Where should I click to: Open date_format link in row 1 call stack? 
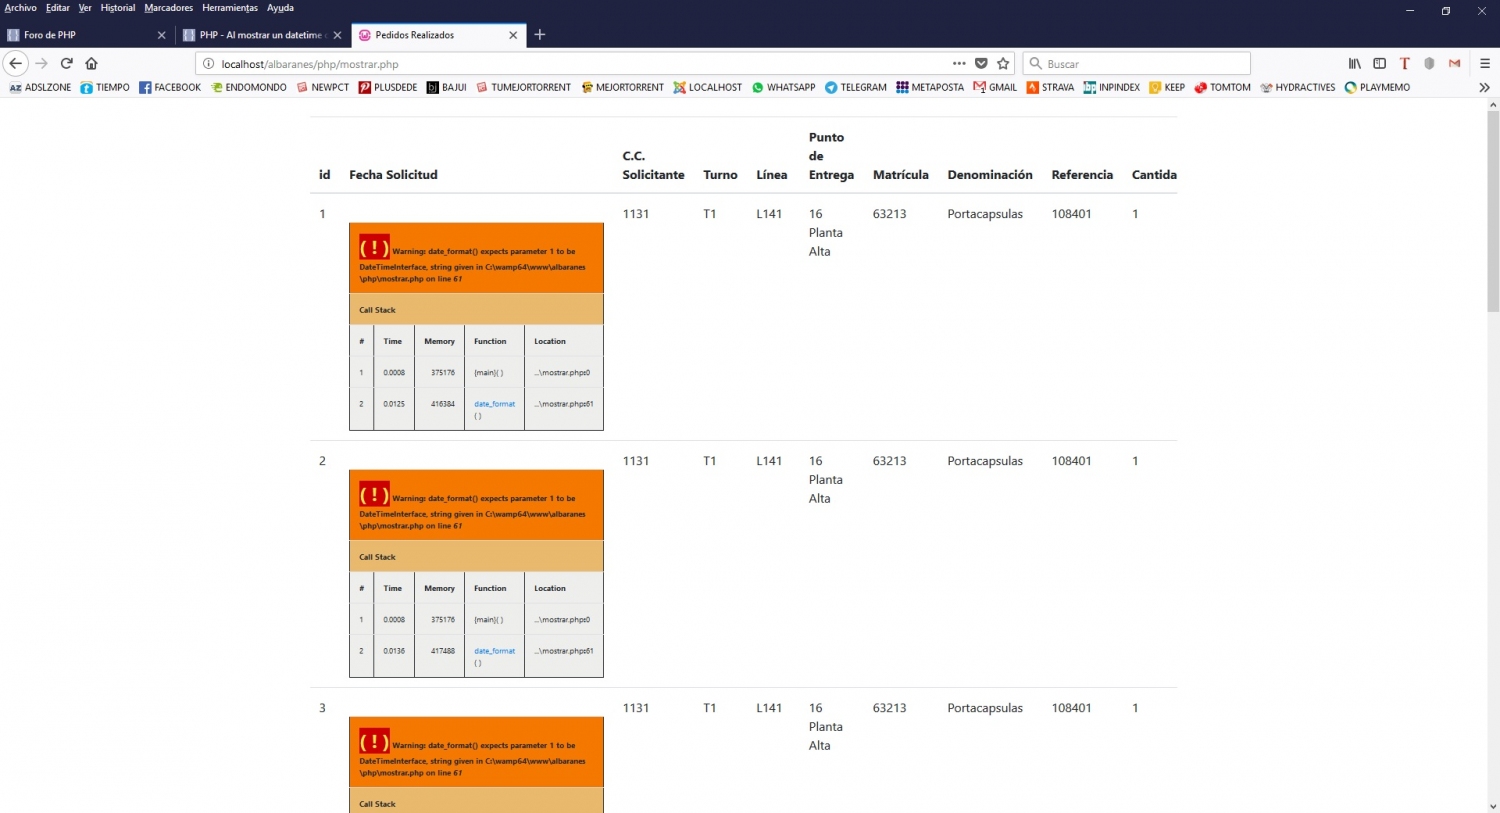pyautogui.click(x=494, y=404)
